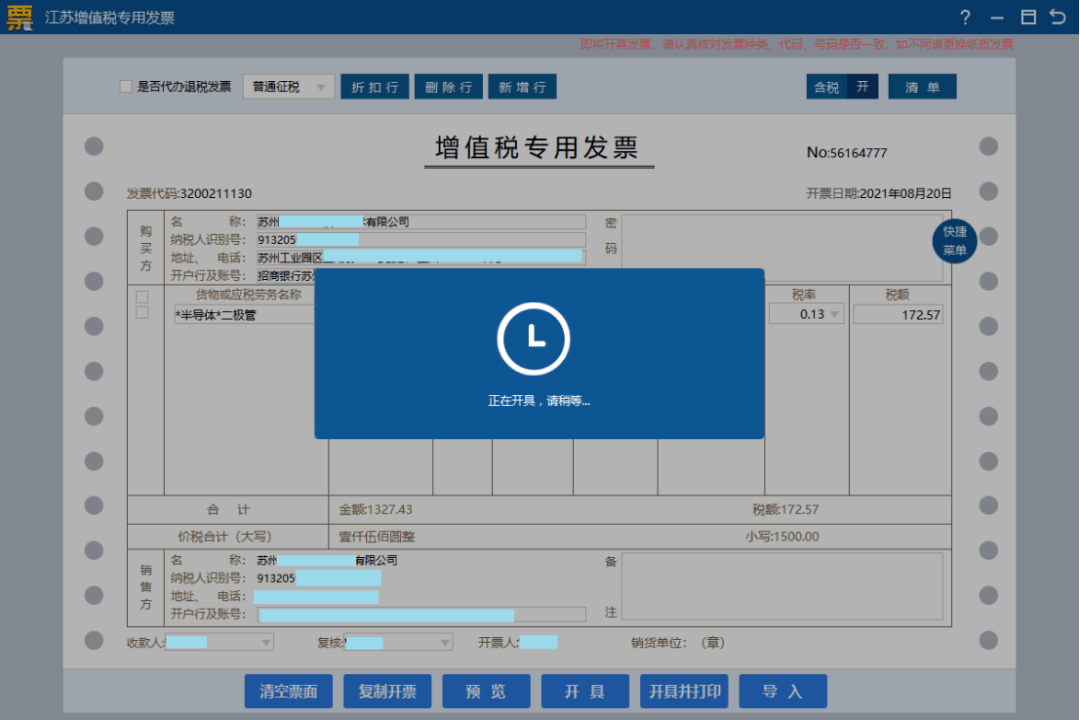Click the 导入 button
This screenshot has width=1080, height=720.
[783, 691]
